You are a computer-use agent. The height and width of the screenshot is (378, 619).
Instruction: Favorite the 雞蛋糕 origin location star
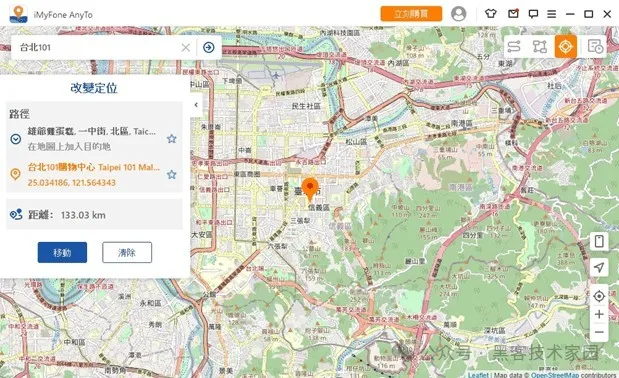click(x=171, y=138)
